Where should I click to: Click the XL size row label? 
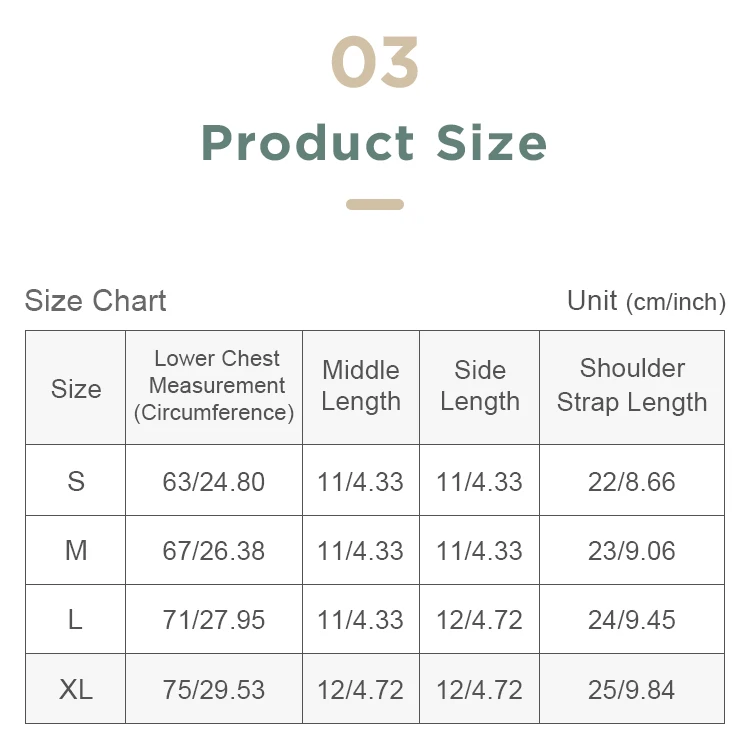click(x=76, y=689)
